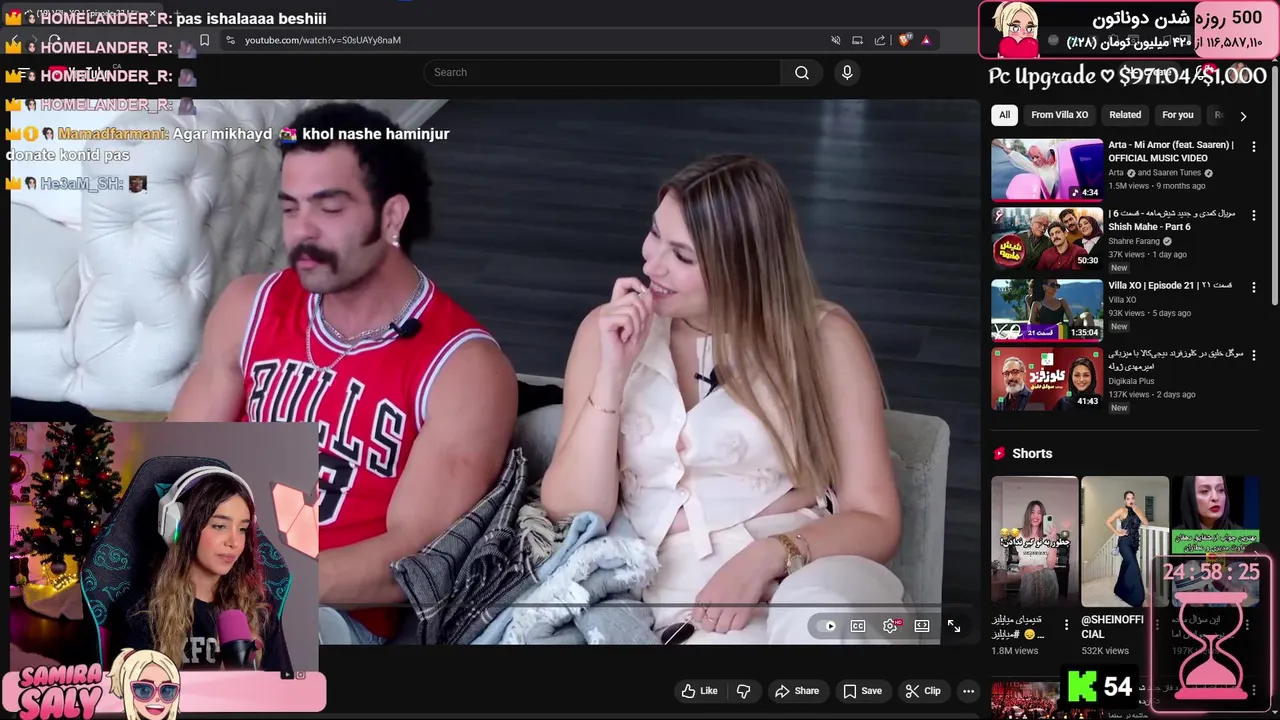1280x720 pixels.
Task: Create a clip with the Clip button
Action: [x=923, y=691]
